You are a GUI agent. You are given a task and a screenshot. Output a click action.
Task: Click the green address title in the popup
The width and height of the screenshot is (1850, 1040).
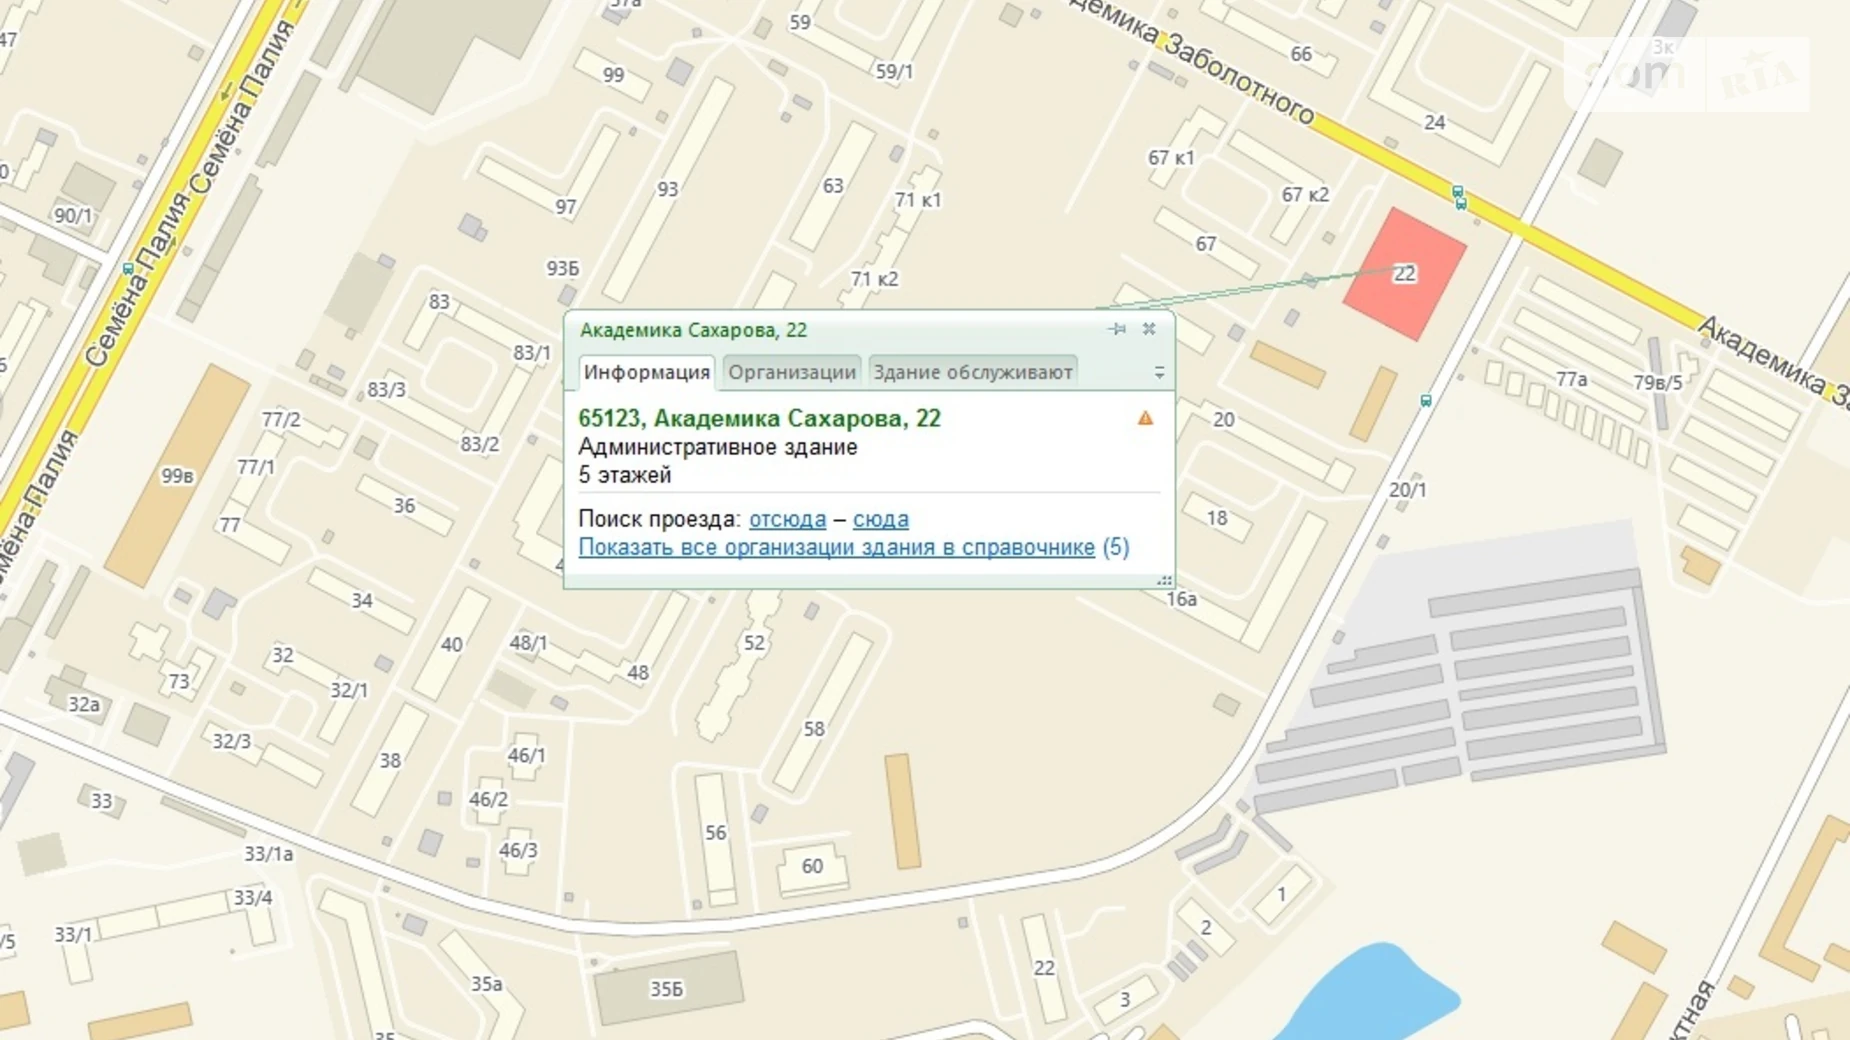click(x=759, y=418)
